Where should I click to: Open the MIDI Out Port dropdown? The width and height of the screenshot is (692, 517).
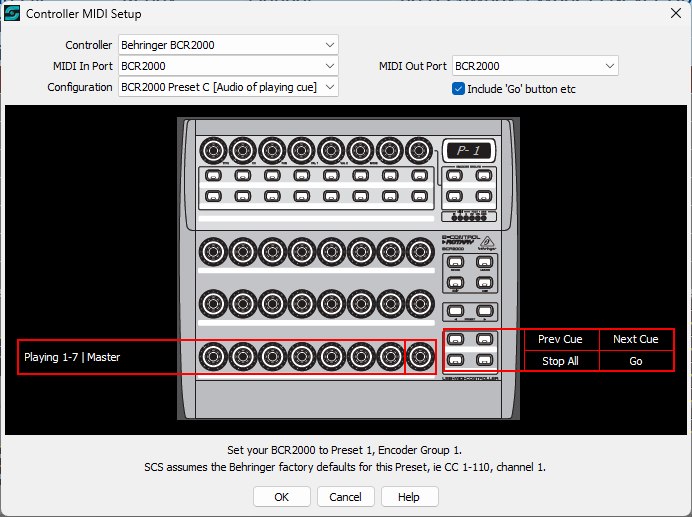(x=535, y=66)
